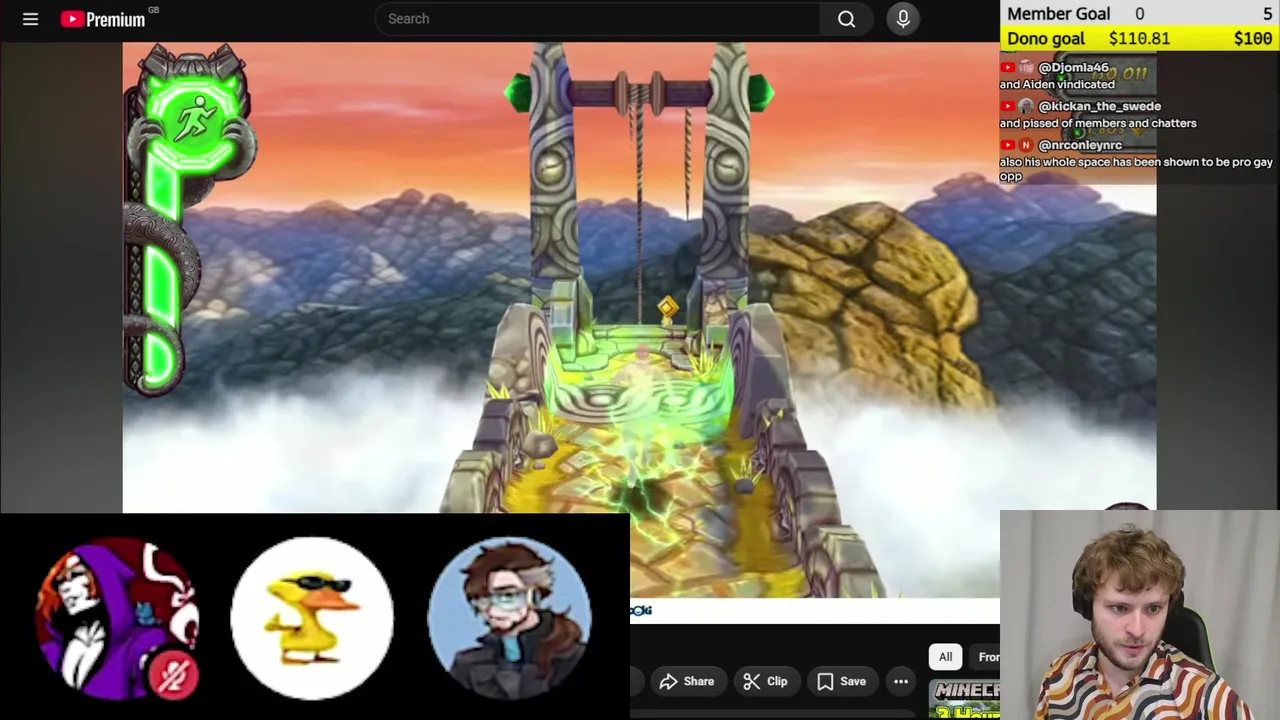Click the Dono goal $110.81 progress bar
The height and width of the screenshot is (720, 1280).
(1140, 38)
